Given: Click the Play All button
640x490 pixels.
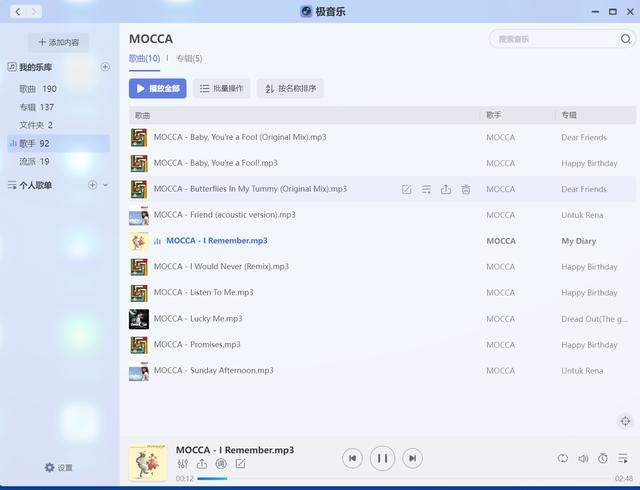Looking at the screenshot, I should (x=158, y=88).
